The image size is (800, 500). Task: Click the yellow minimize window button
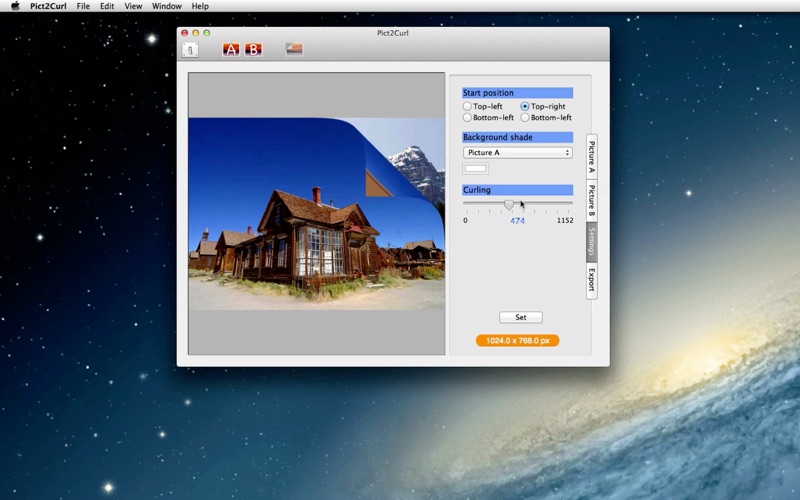(195, 33)
